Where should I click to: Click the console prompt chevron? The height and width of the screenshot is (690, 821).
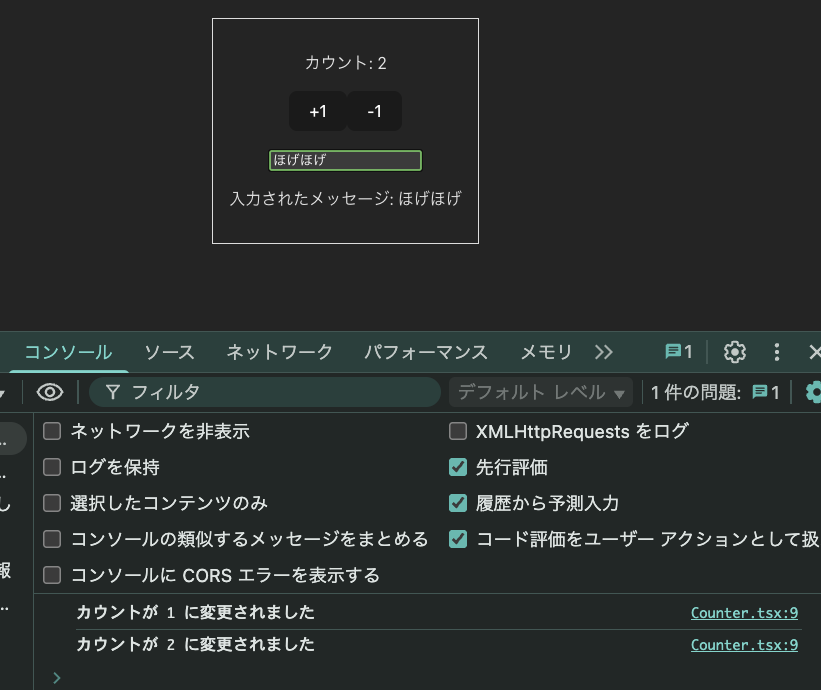pyautogui.click(x=56, y=677)
